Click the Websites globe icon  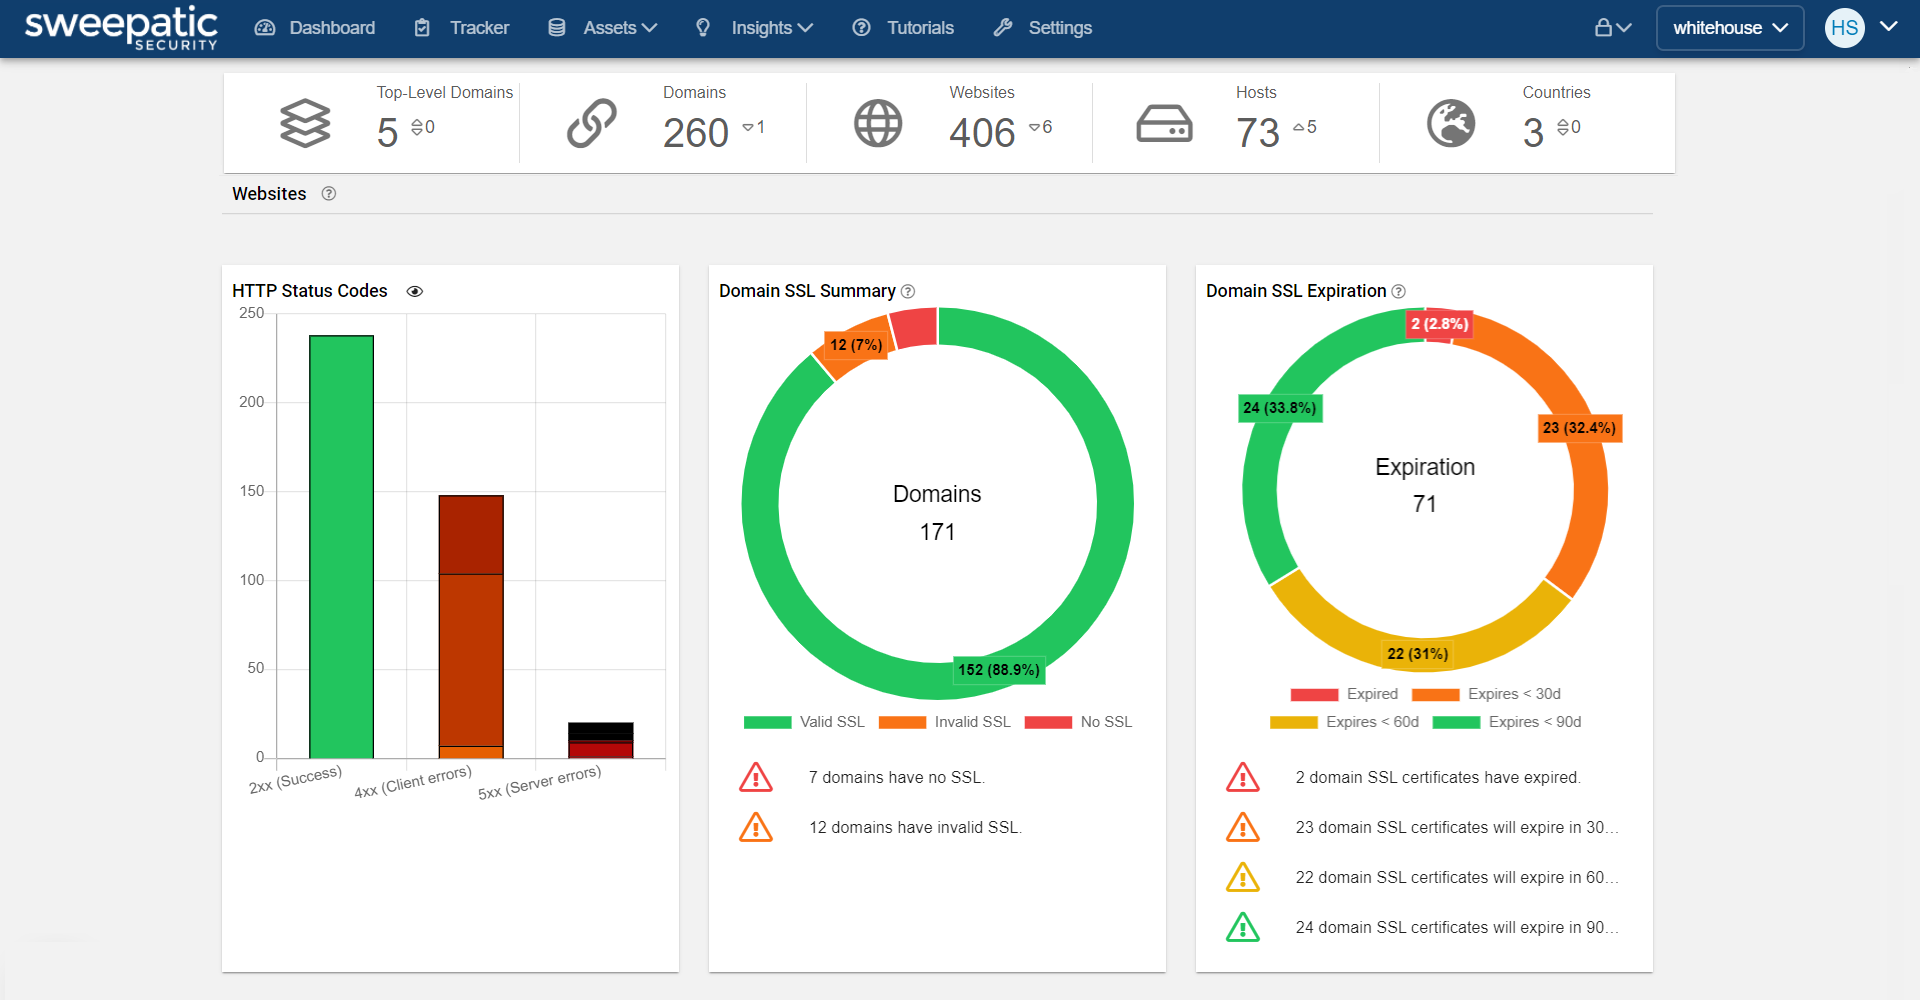[878, 124]
